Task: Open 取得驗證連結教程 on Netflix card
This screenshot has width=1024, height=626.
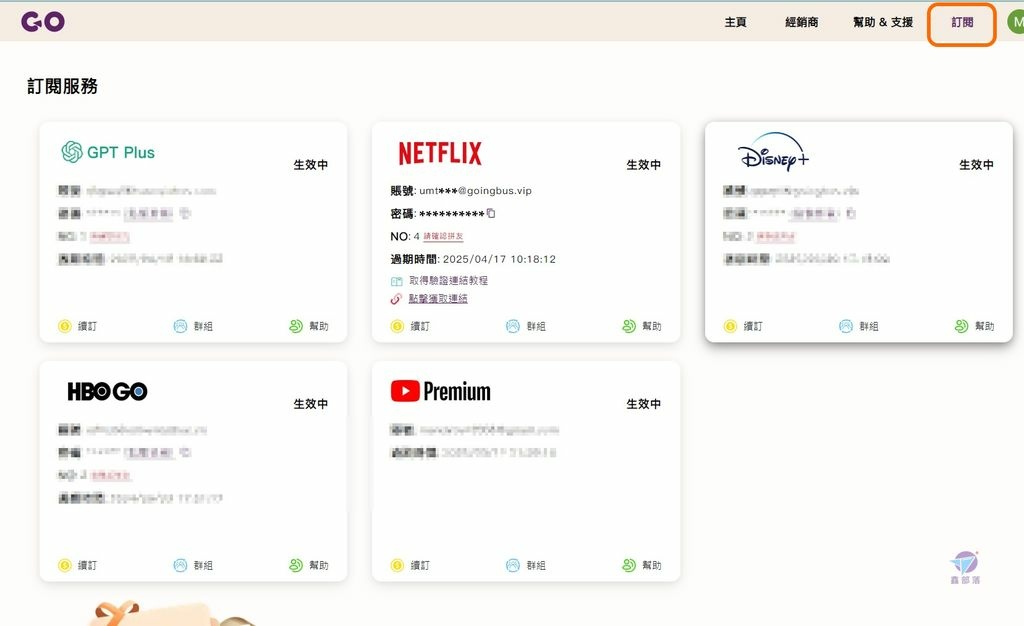Action: point(449,281)
